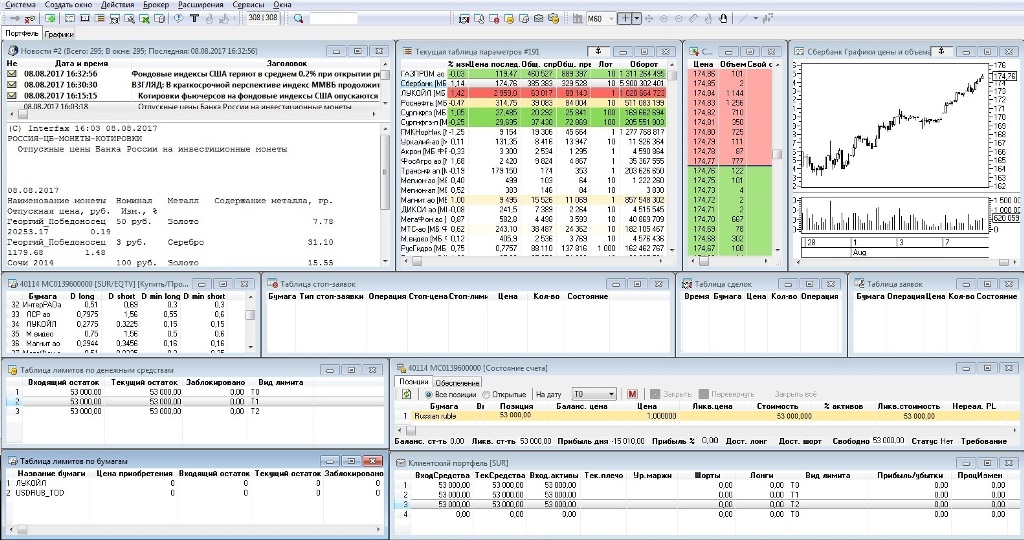Click the dark hand pan tool icon
Viewport: 1024px width, 540px height.
[723, 18]
